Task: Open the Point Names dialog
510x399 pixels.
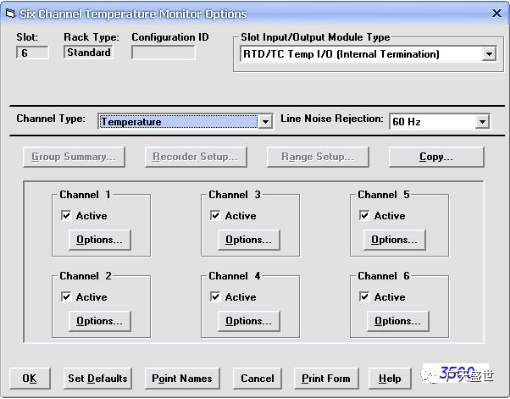Action: click(182, 378)
